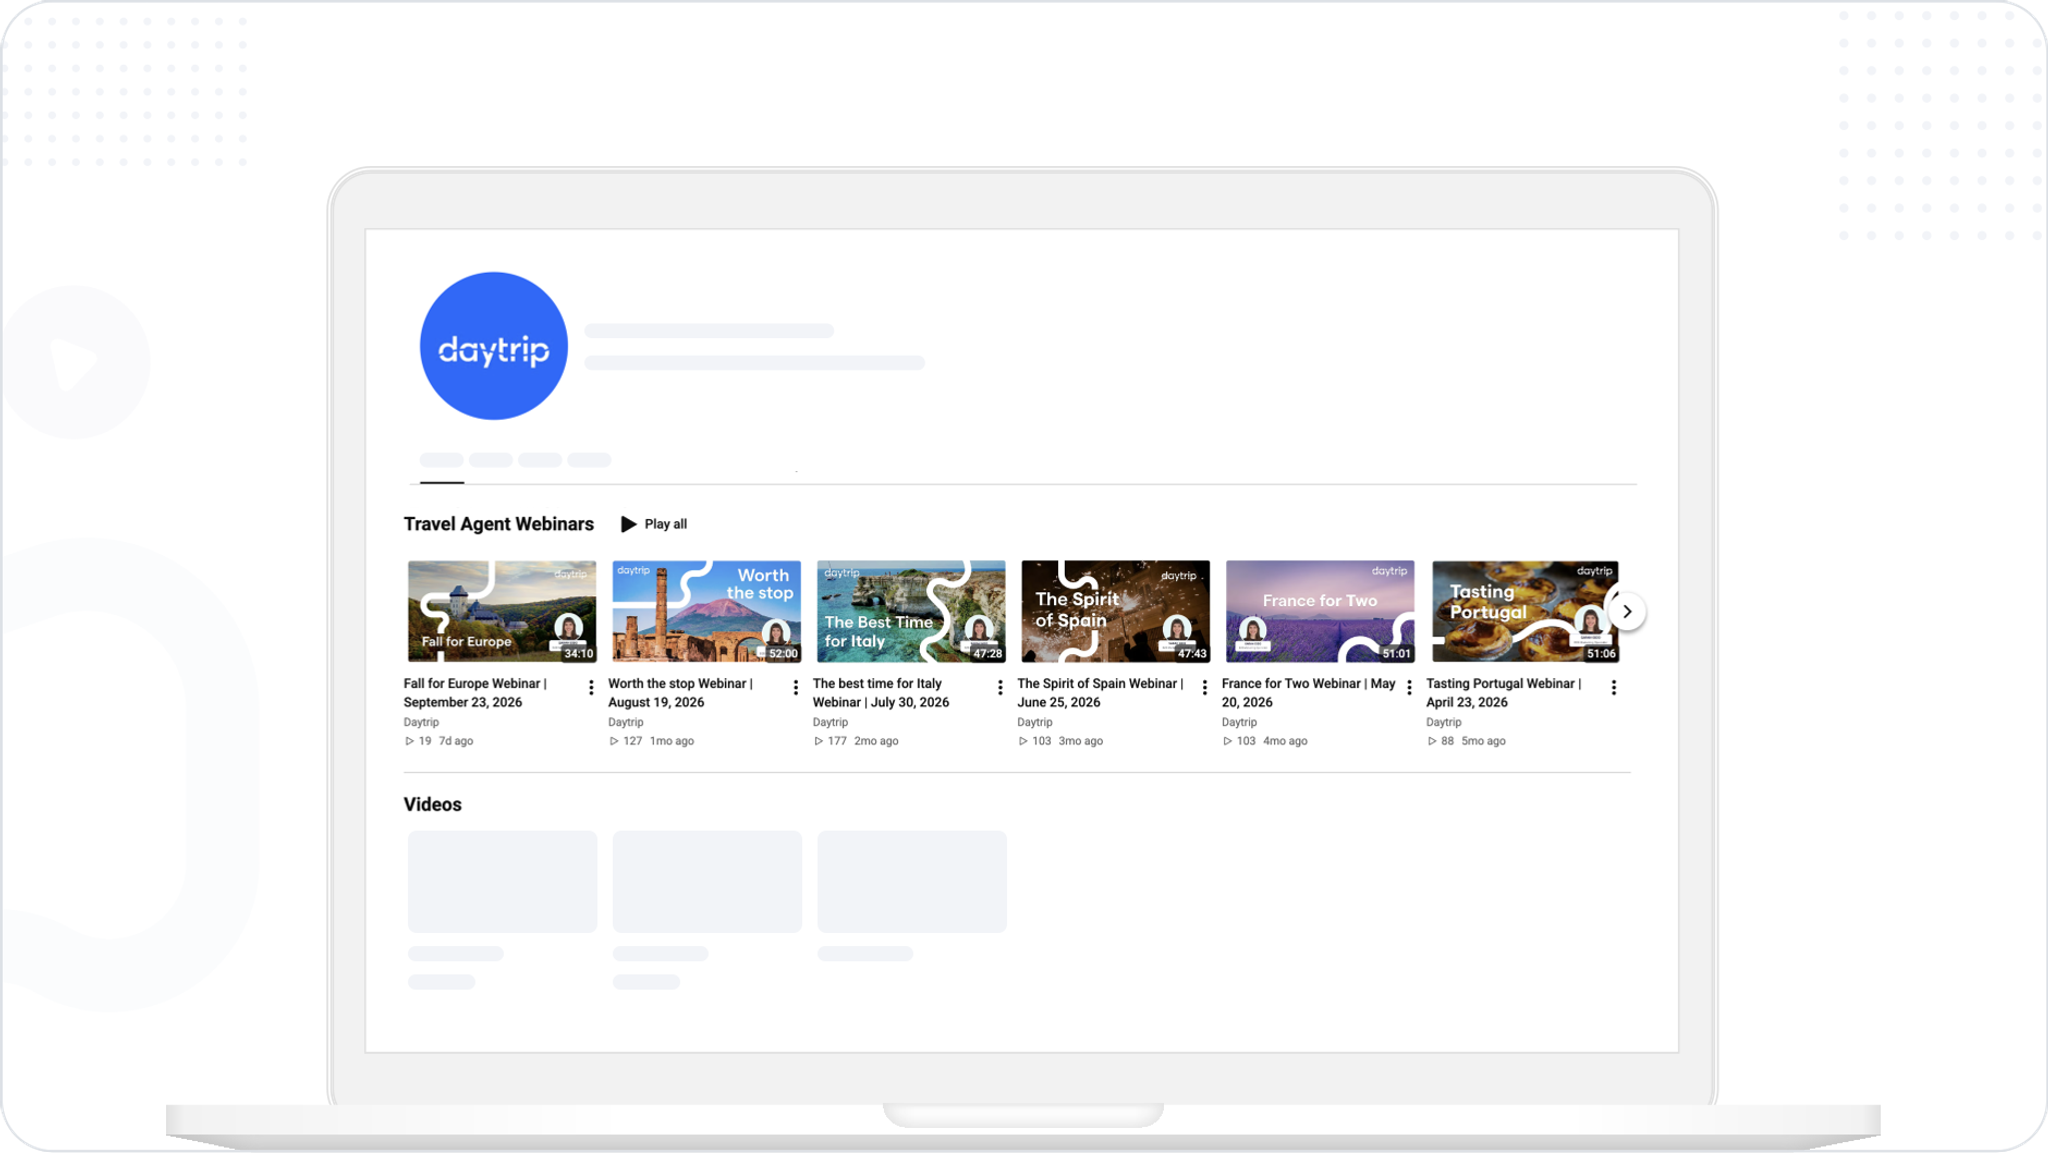2048x1153 pixels.
Task: Click title Worth the stop Webinar August 19
Action: click(x=681, y=693)
